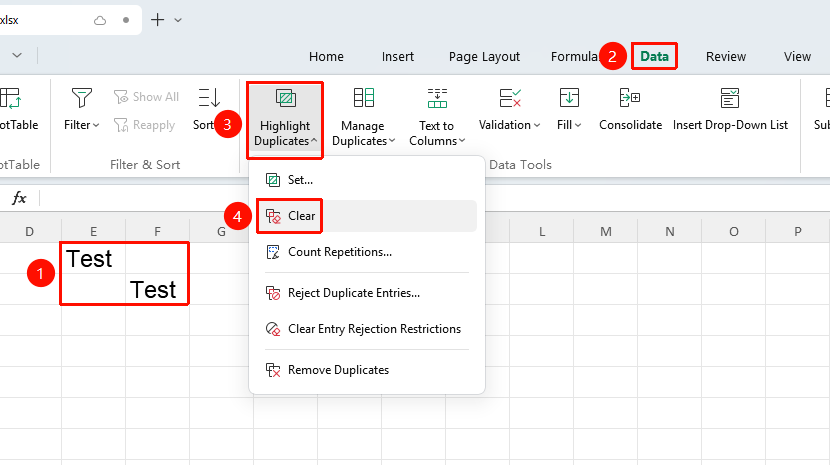The image size is (830, 465).
Task: Click the formula bar input field
Action: pos(434,198)
